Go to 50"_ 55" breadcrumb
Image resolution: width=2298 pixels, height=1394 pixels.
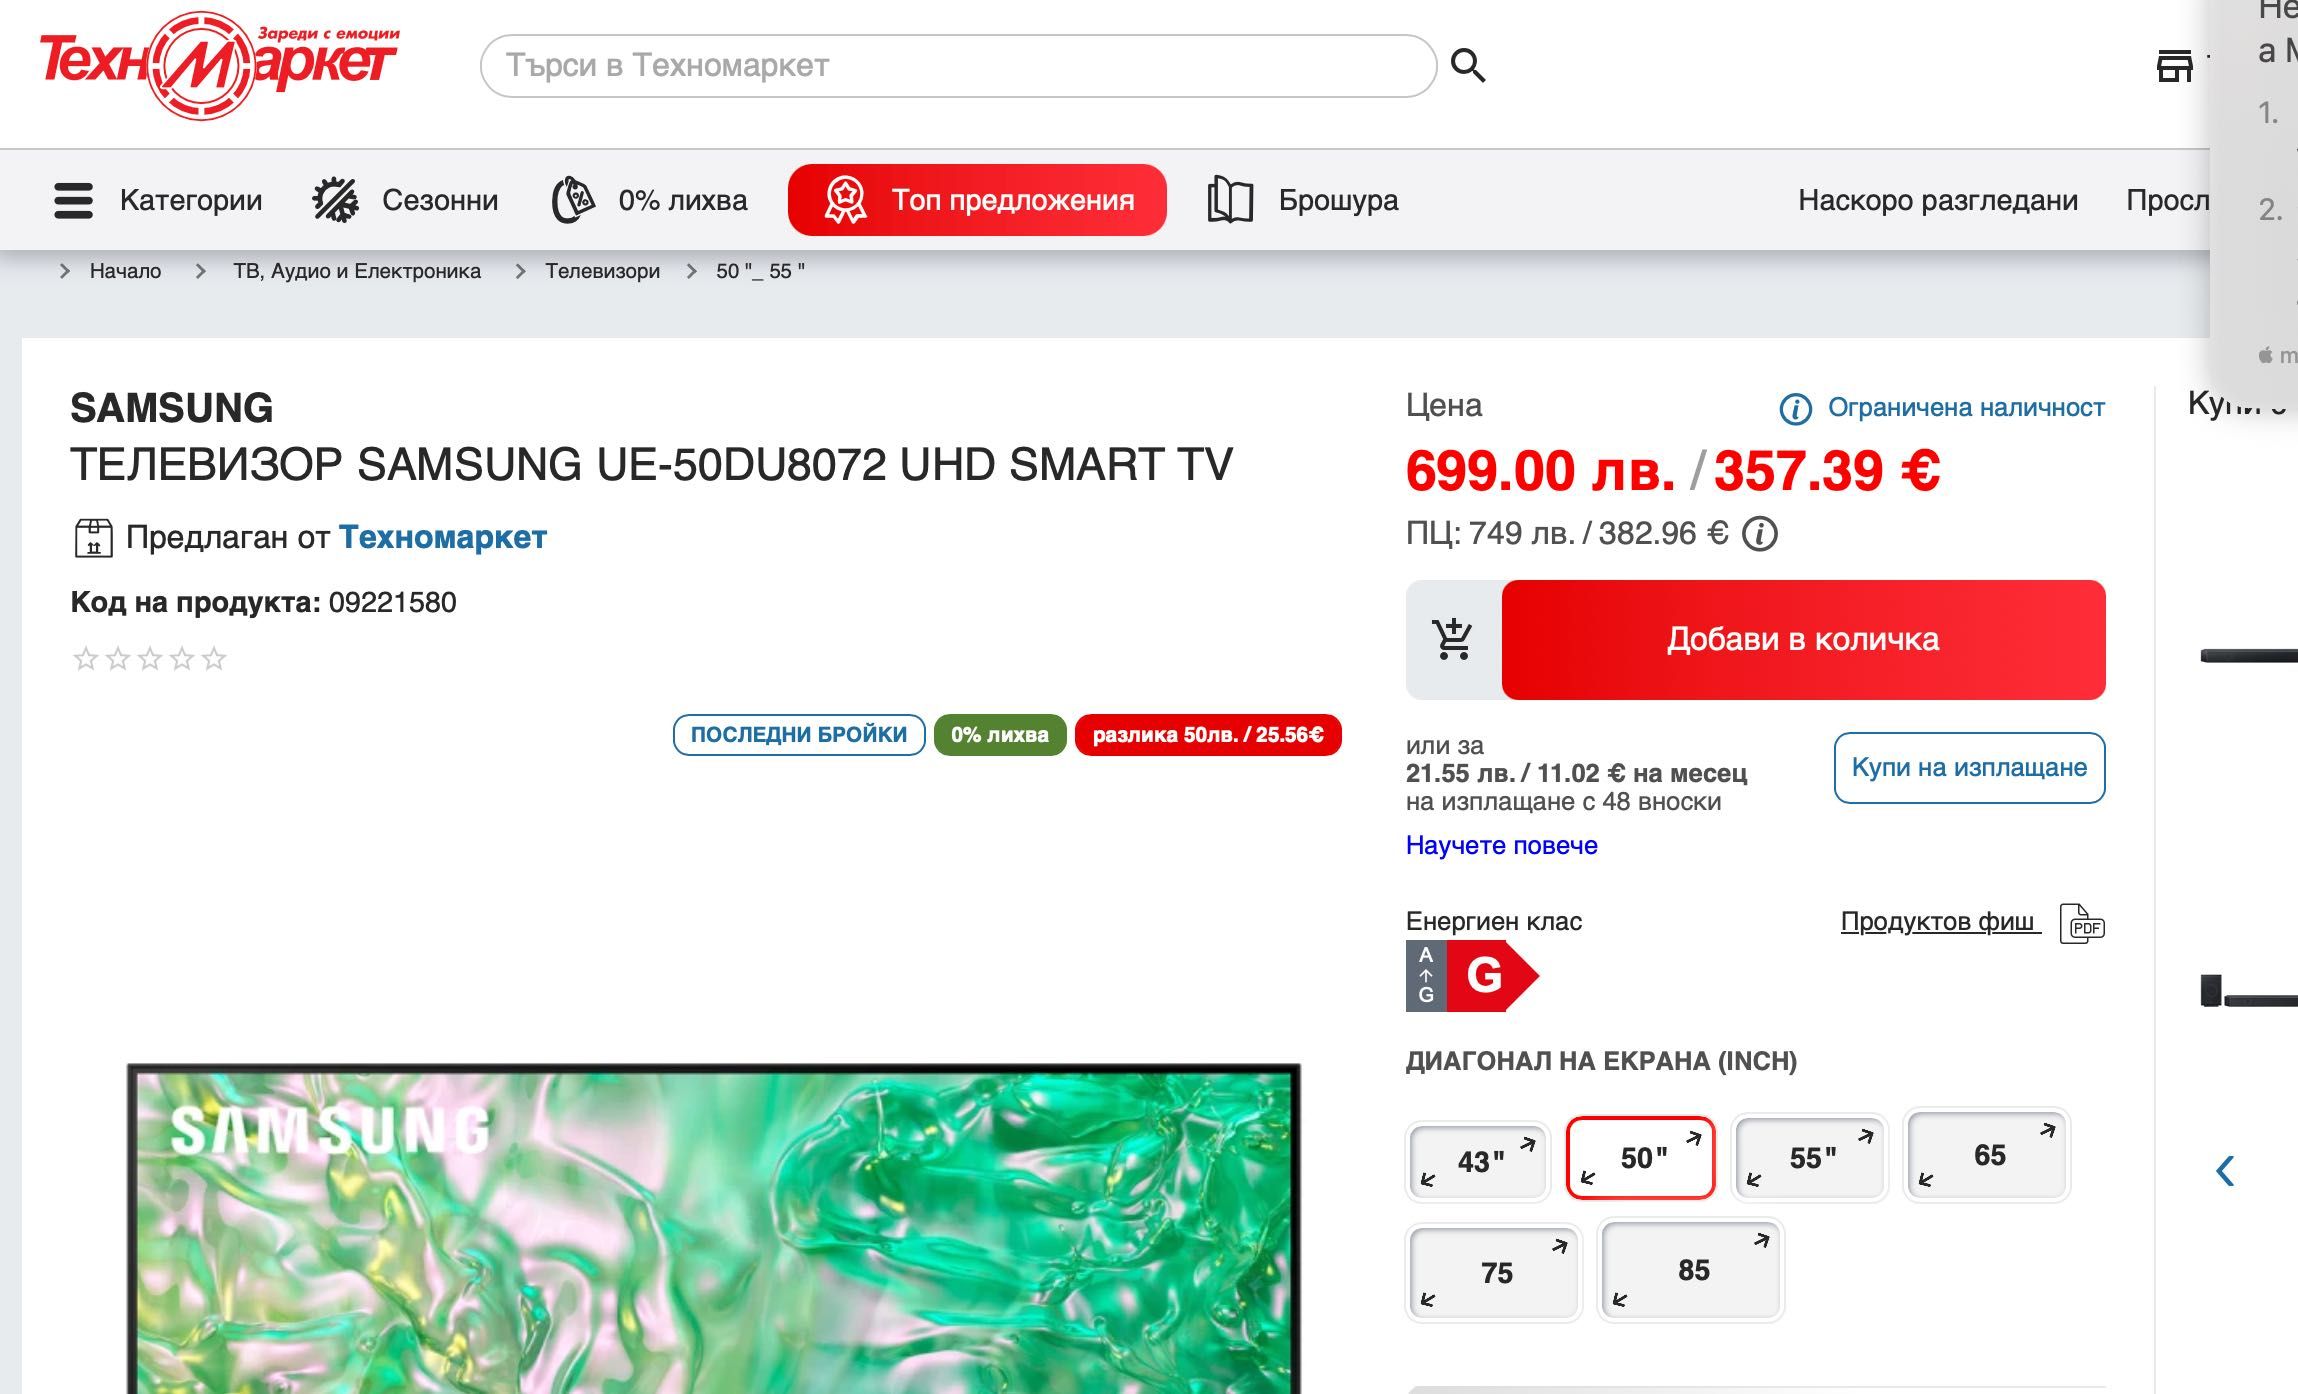pyautogui.click(x=760, y=271)
